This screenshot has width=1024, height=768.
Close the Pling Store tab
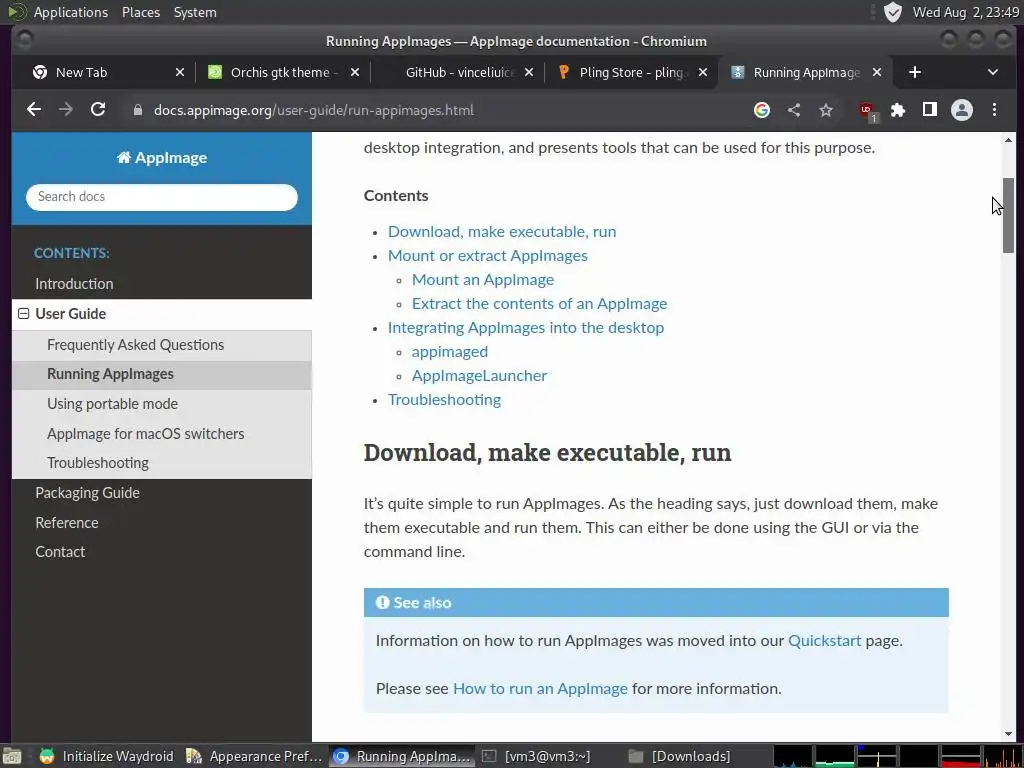pos(703,72)
